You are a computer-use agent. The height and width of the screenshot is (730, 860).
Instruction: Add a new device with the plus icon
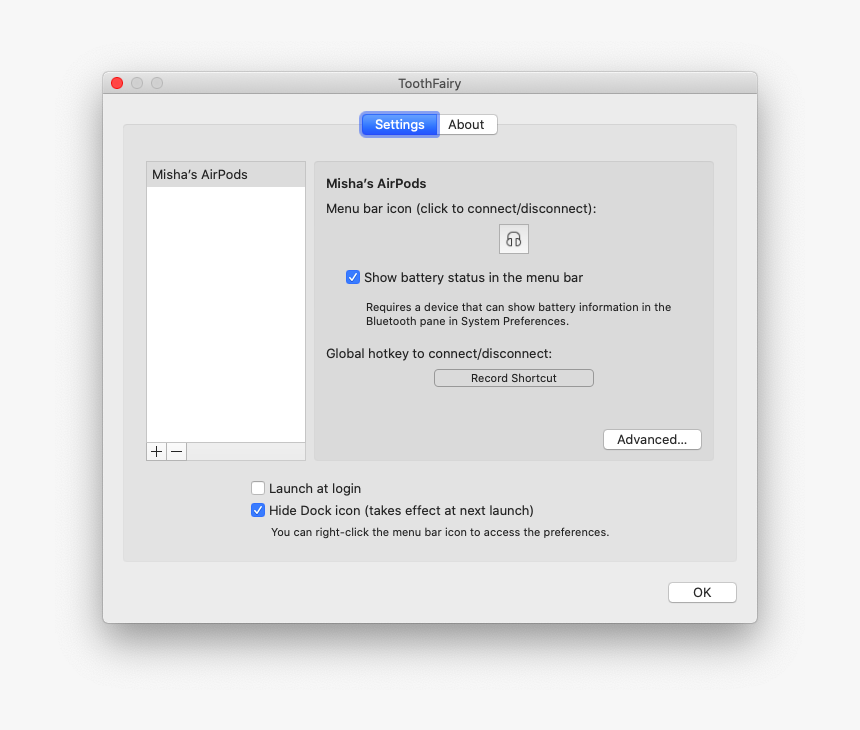click(x=156, y=451)
